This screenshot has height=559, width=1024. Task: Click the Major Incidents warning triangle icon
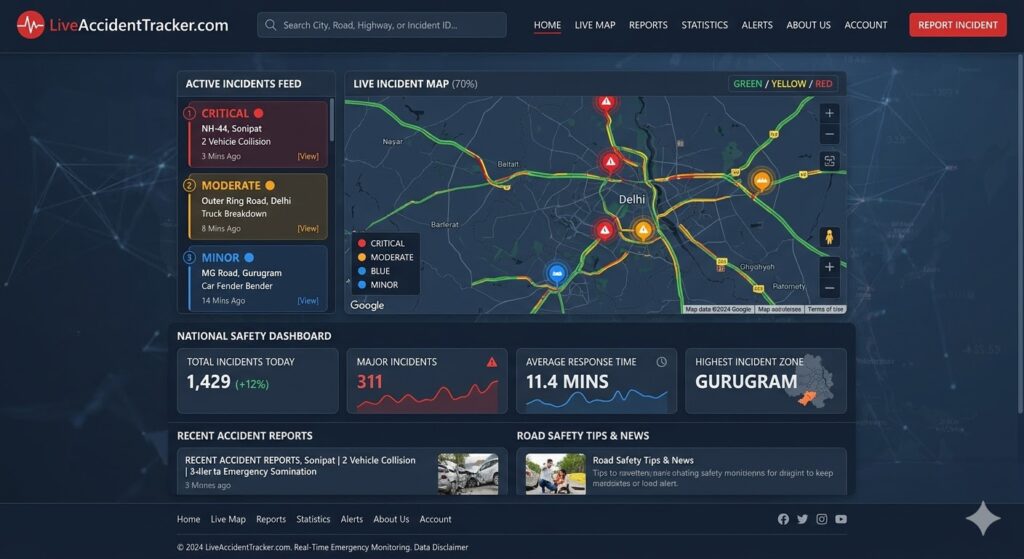tap(492, 362)
